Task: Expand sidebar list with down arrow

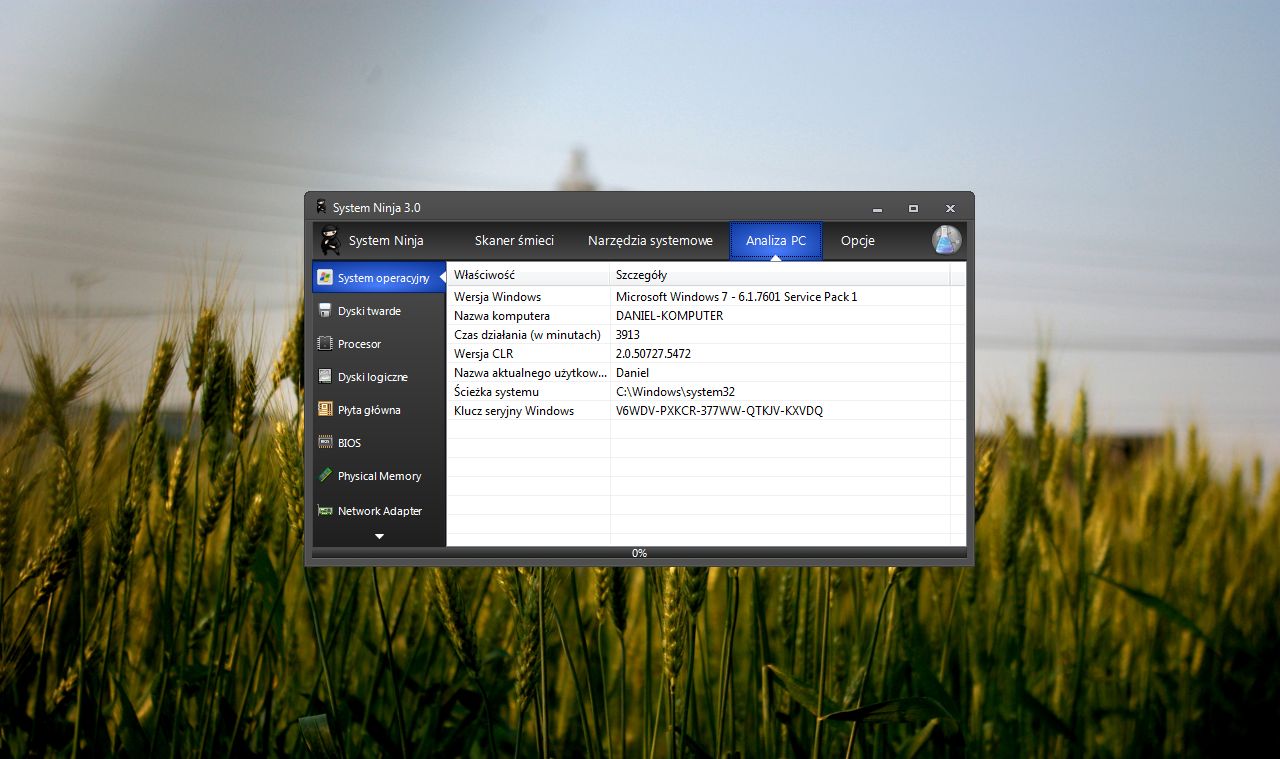Action: pos(379,537)
